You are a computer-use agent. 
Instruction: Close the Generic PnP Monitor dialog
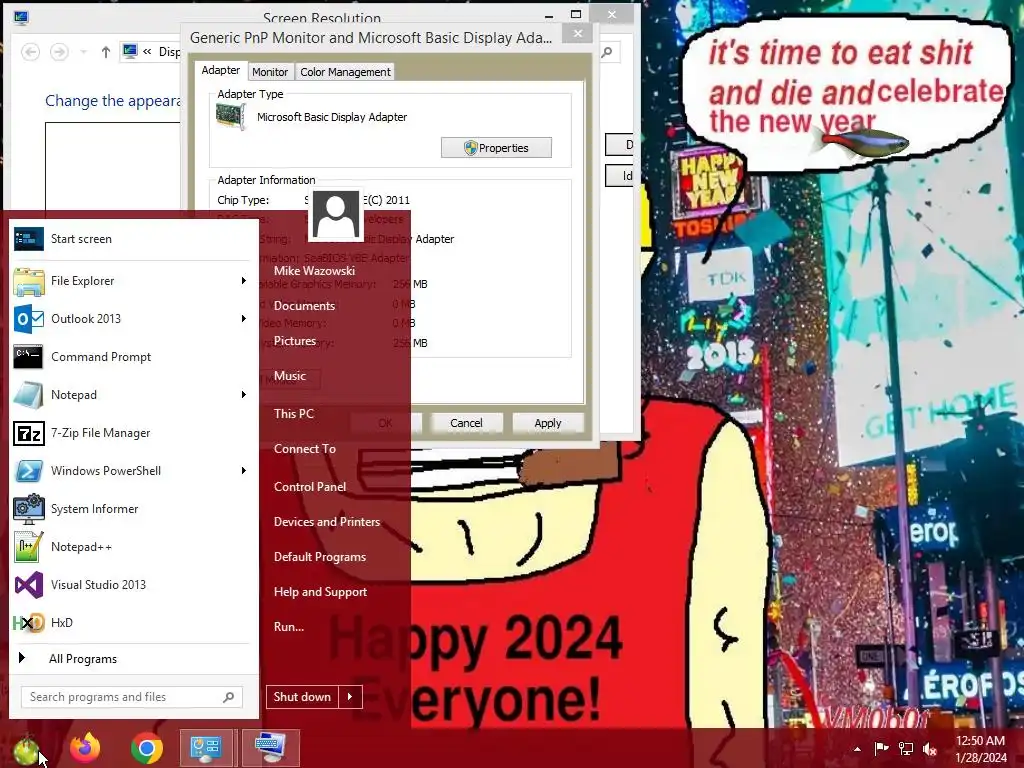coord(578,34)
